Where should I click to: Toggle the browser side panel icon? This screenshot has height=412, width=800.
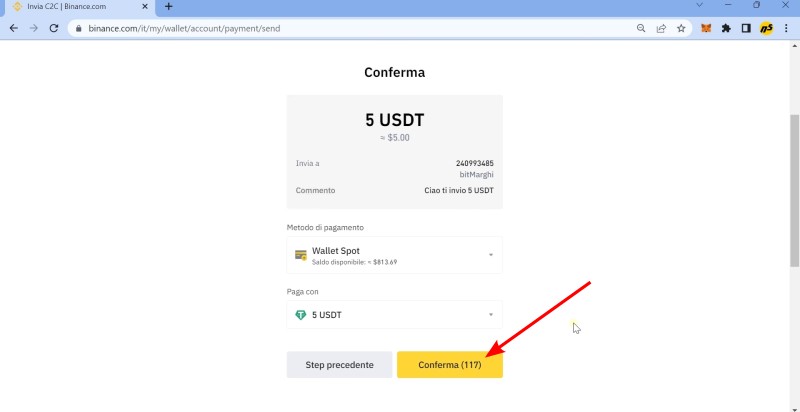[x=746, y=29]
